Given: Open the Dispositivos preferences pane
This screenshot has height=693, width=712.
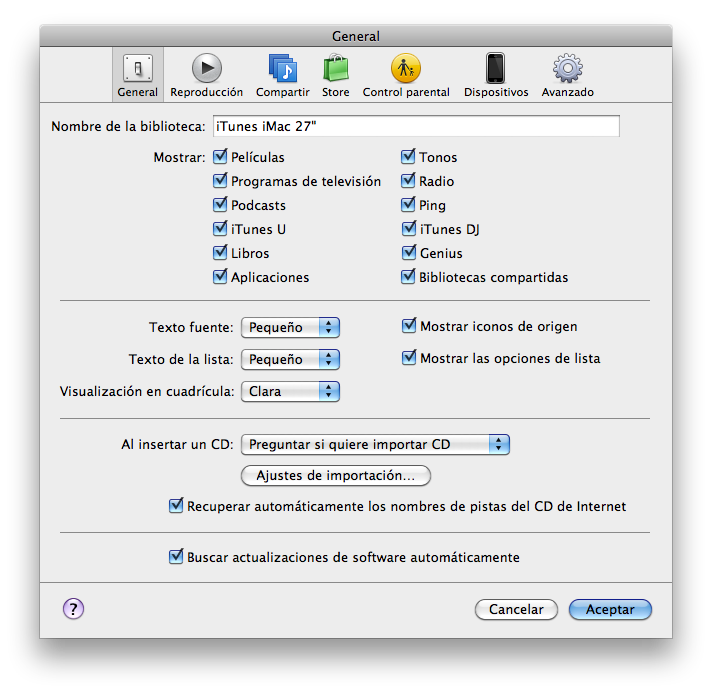Looking at the screenshot, I should point(496,75).
